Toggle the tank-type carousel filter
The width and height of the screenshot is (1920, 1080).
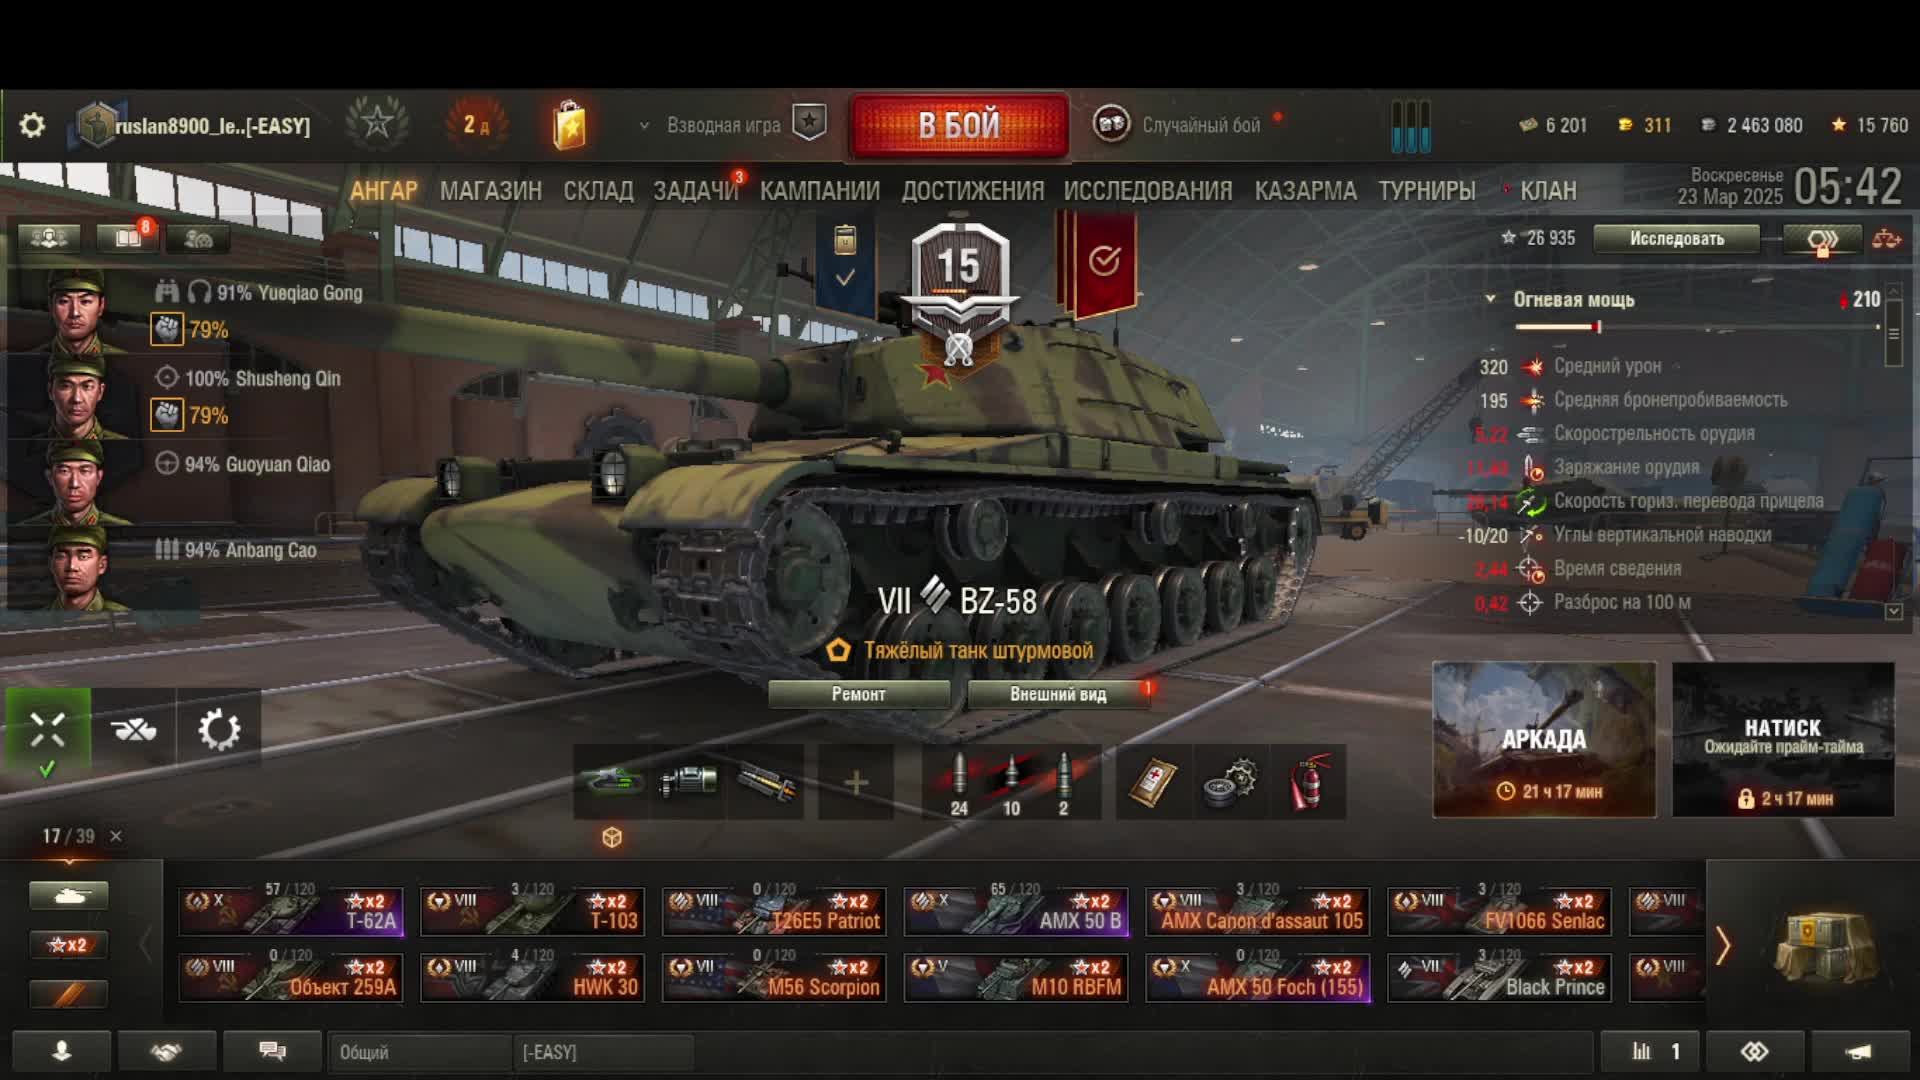68,895
